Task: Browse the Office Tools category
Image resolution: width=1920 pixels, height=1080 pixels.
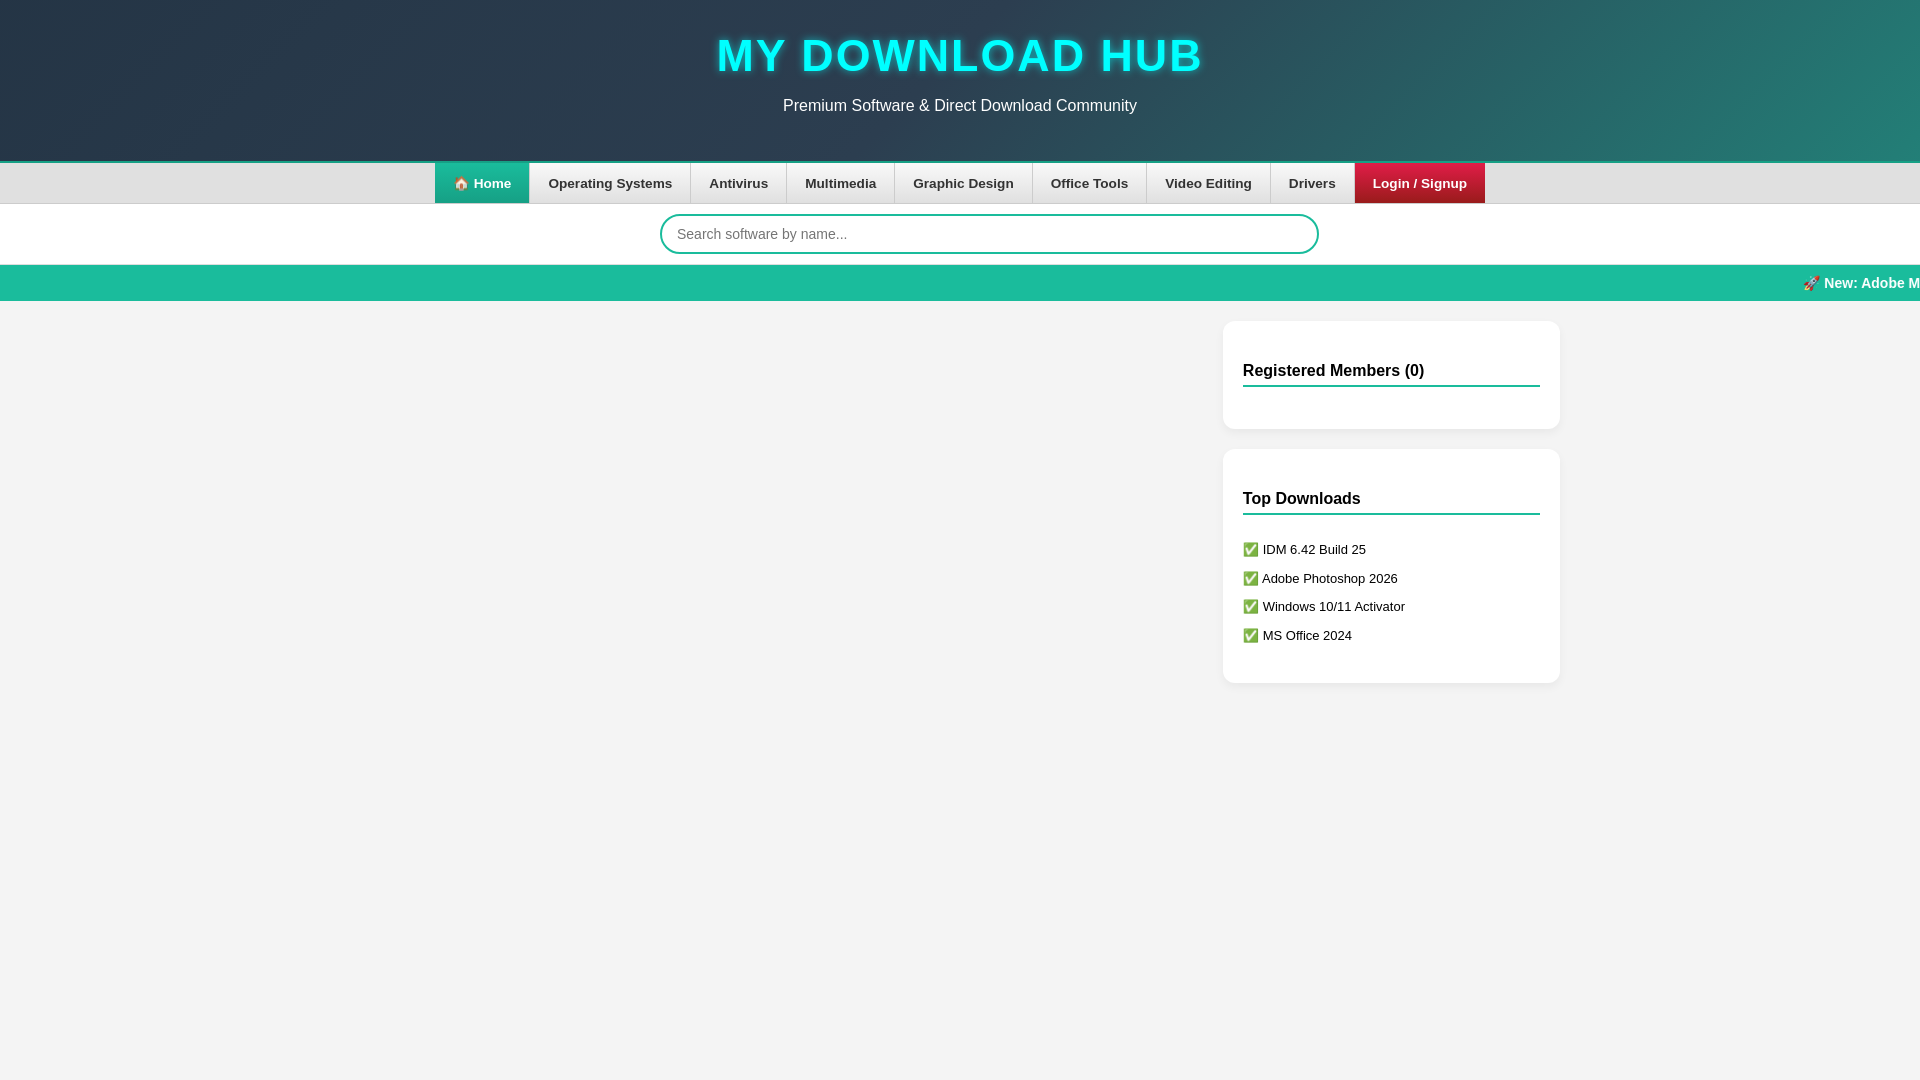Action: (1089, 183)
